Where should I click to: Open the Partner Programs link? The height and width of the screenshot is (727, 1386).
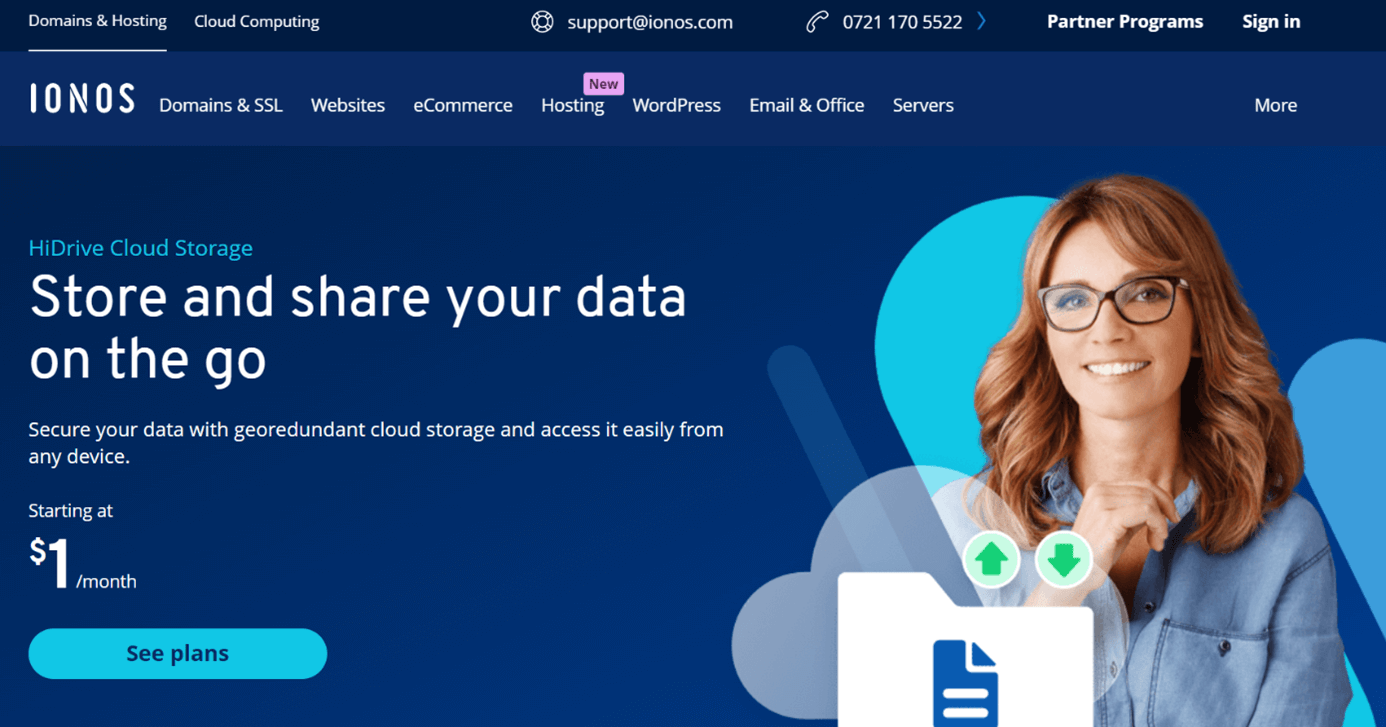click(x=1124, y=22)
